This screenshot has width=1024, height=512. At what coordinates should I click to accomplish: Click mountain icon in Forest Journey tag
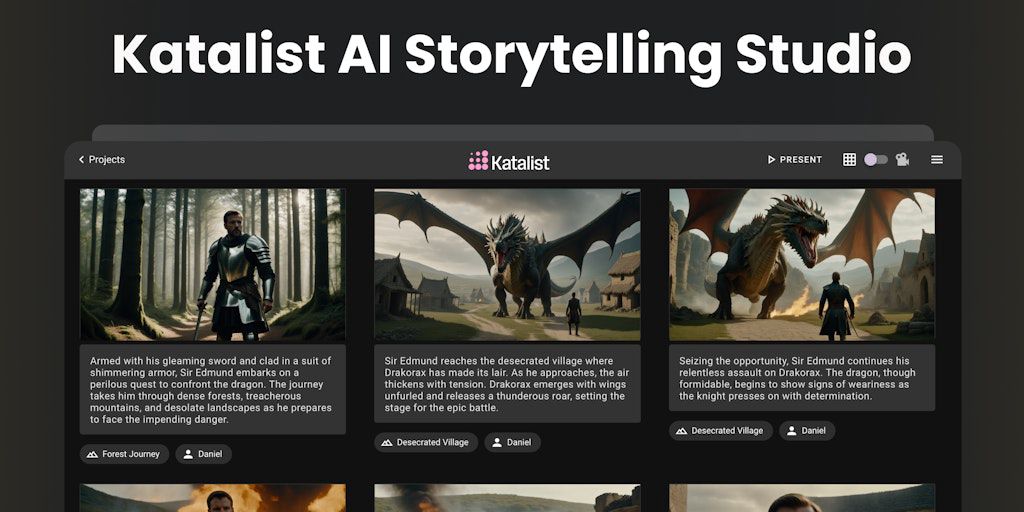(92, 454)
